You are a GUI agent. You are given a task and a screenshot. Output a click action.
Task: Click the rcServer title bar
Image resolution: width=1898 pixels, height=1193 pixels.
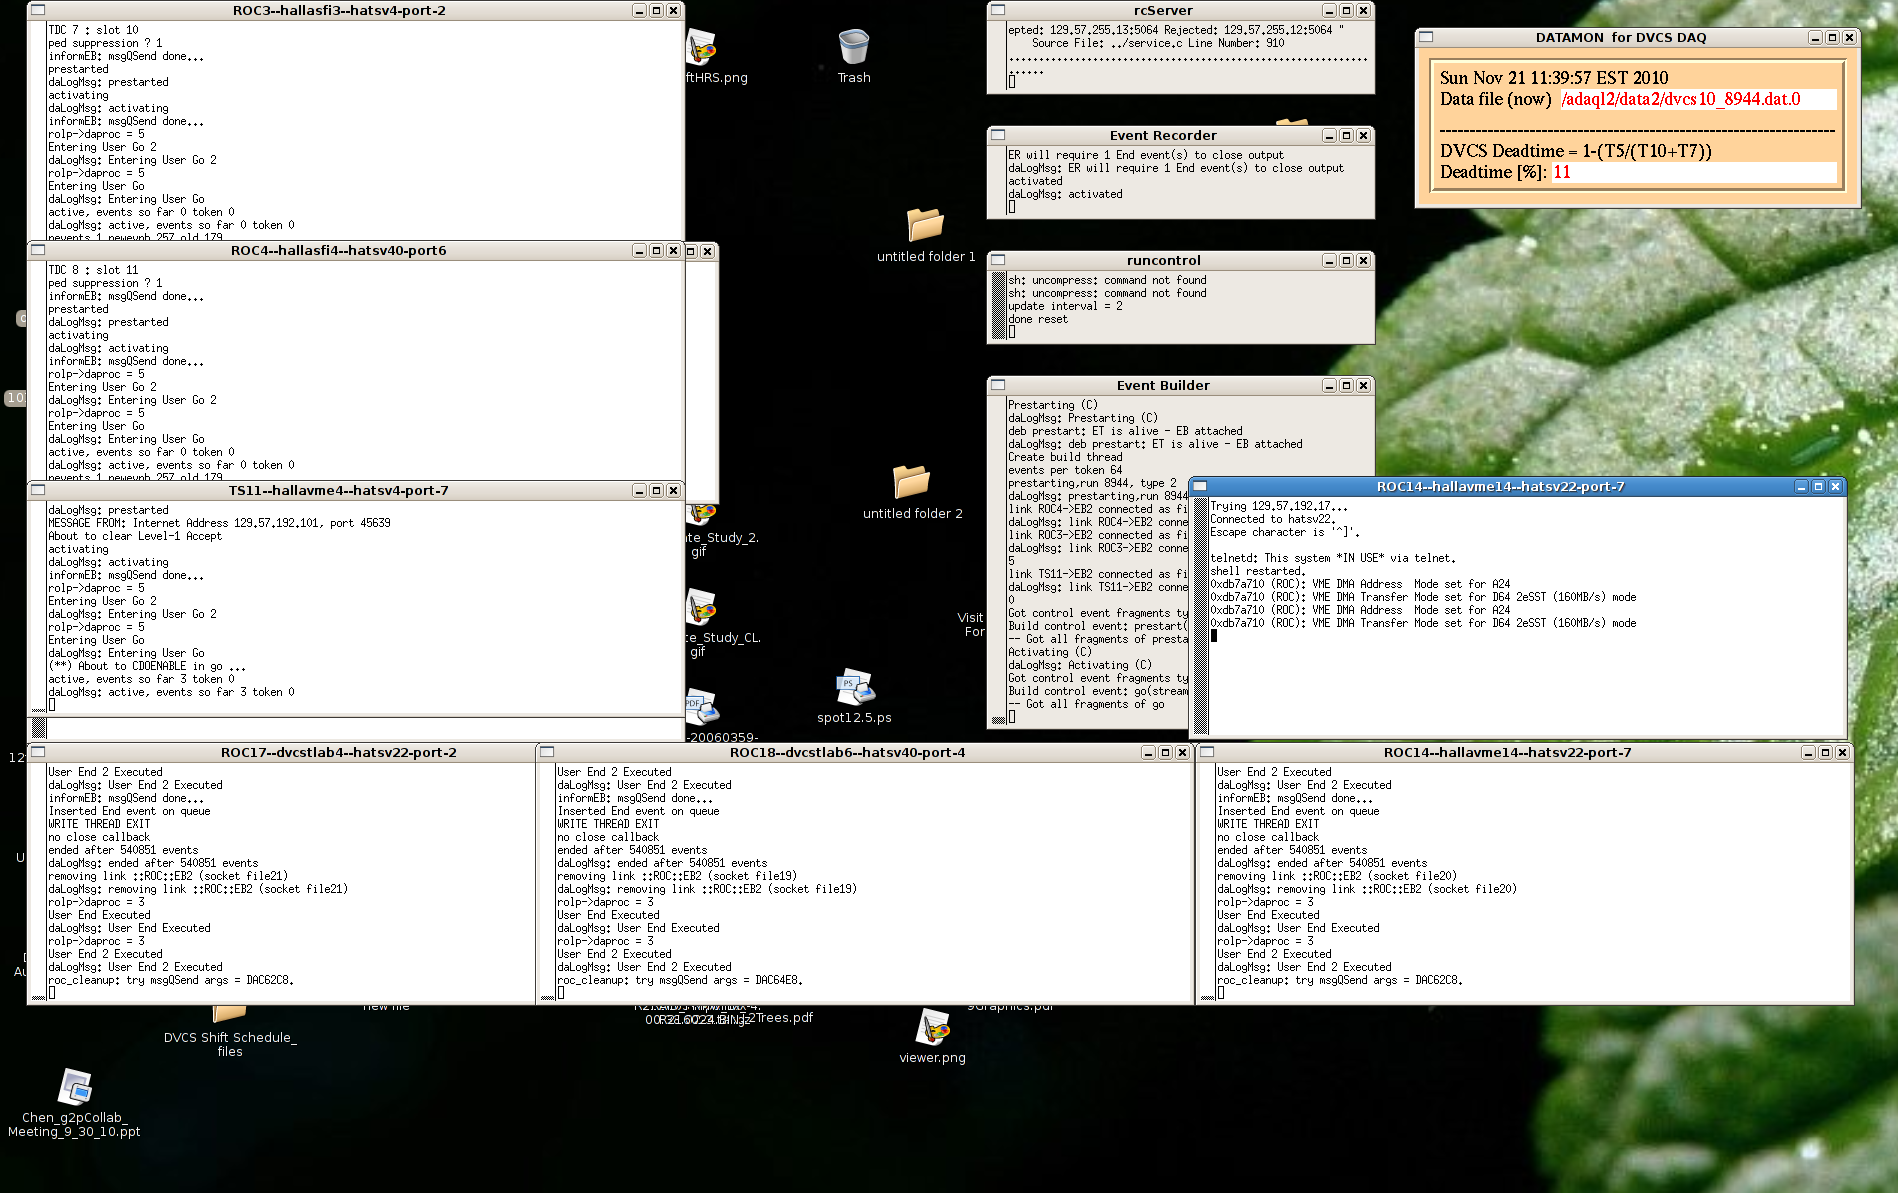[1163, 10]
